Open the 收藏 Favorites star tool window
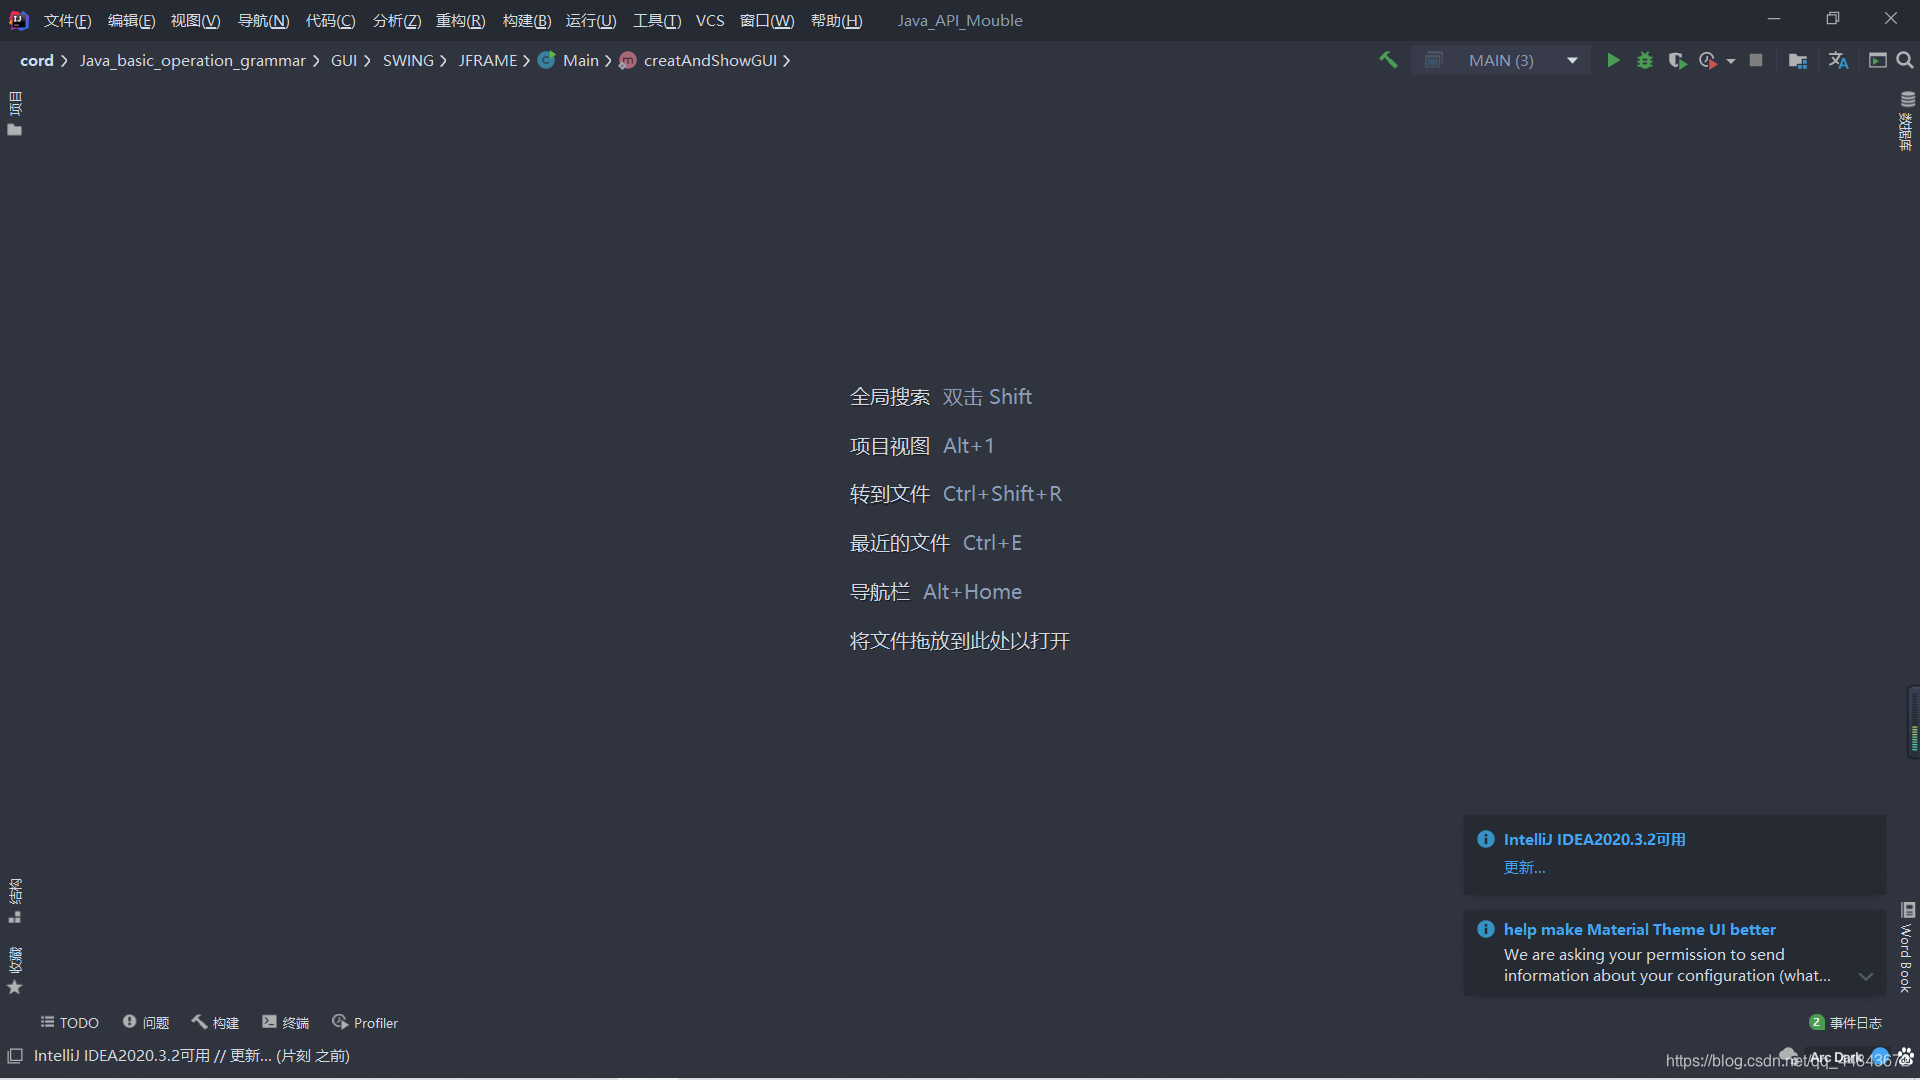Image resolution: width=1920 pixels, height=1080 pixels. coord(15,971)
